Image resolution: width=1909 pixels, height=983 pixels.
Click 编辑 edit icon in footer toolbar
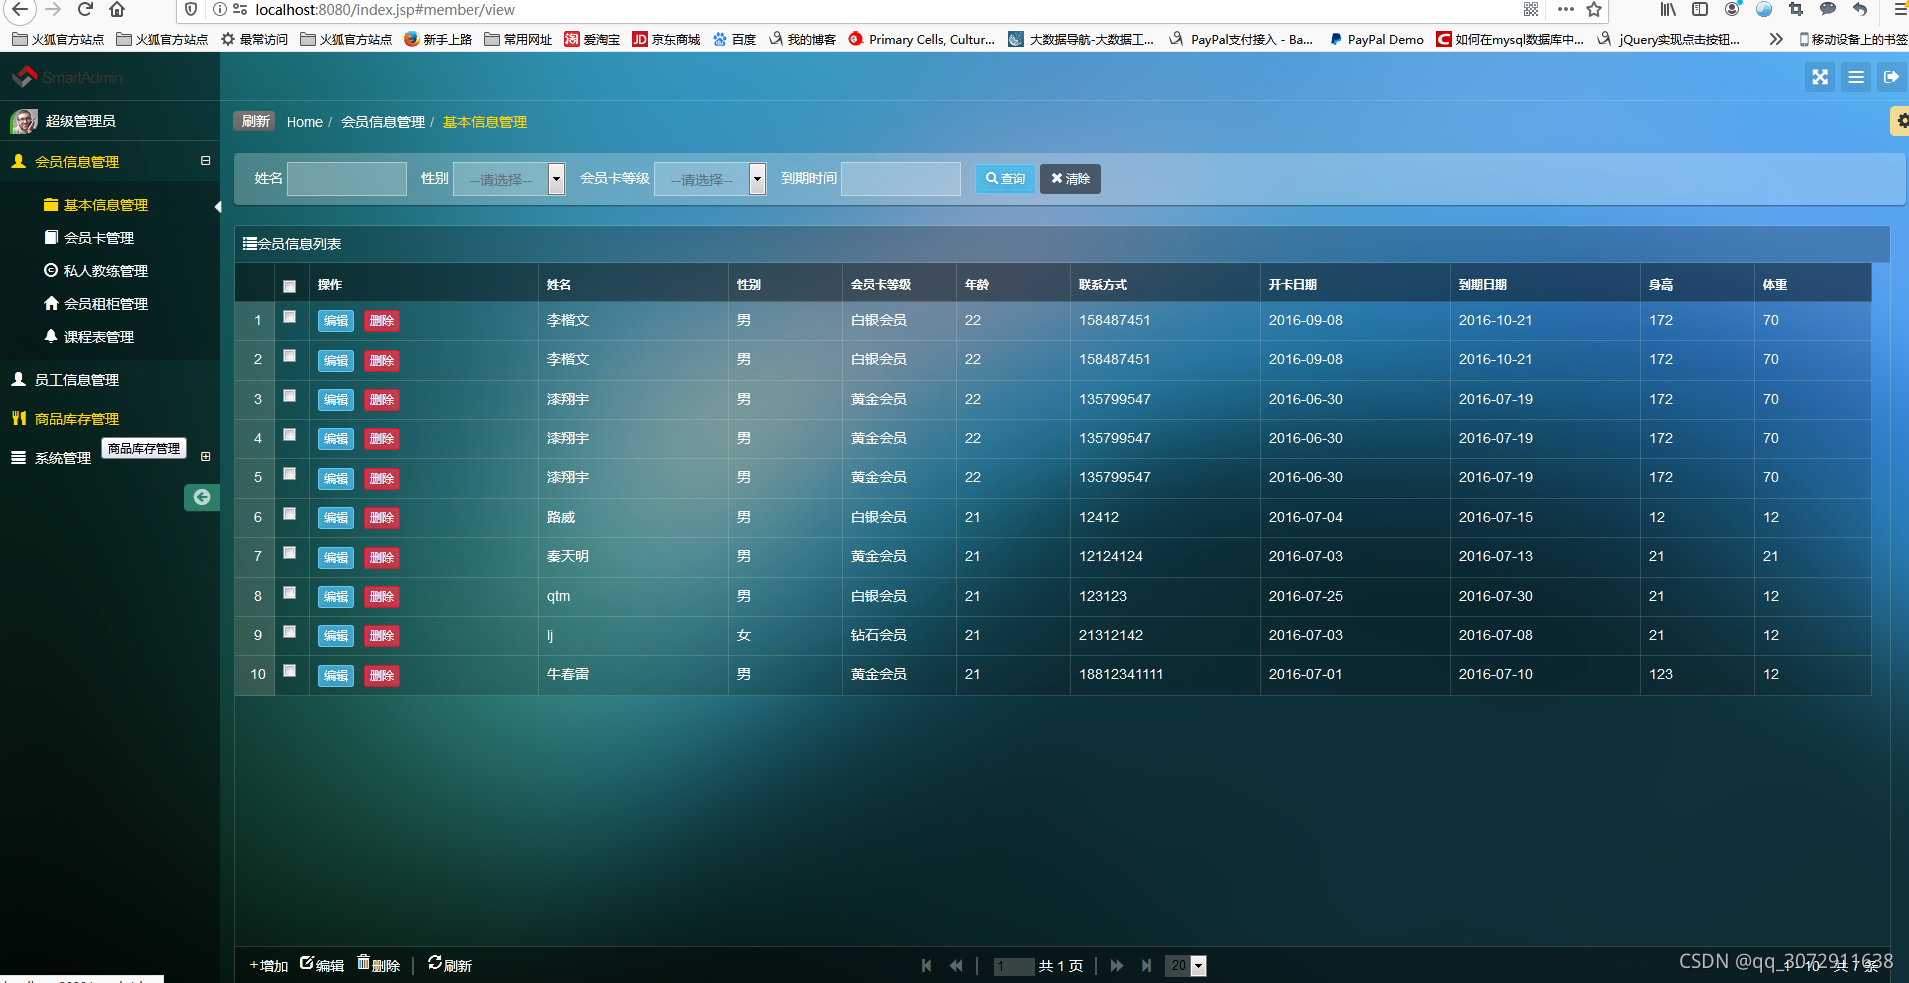coord(321,965)
